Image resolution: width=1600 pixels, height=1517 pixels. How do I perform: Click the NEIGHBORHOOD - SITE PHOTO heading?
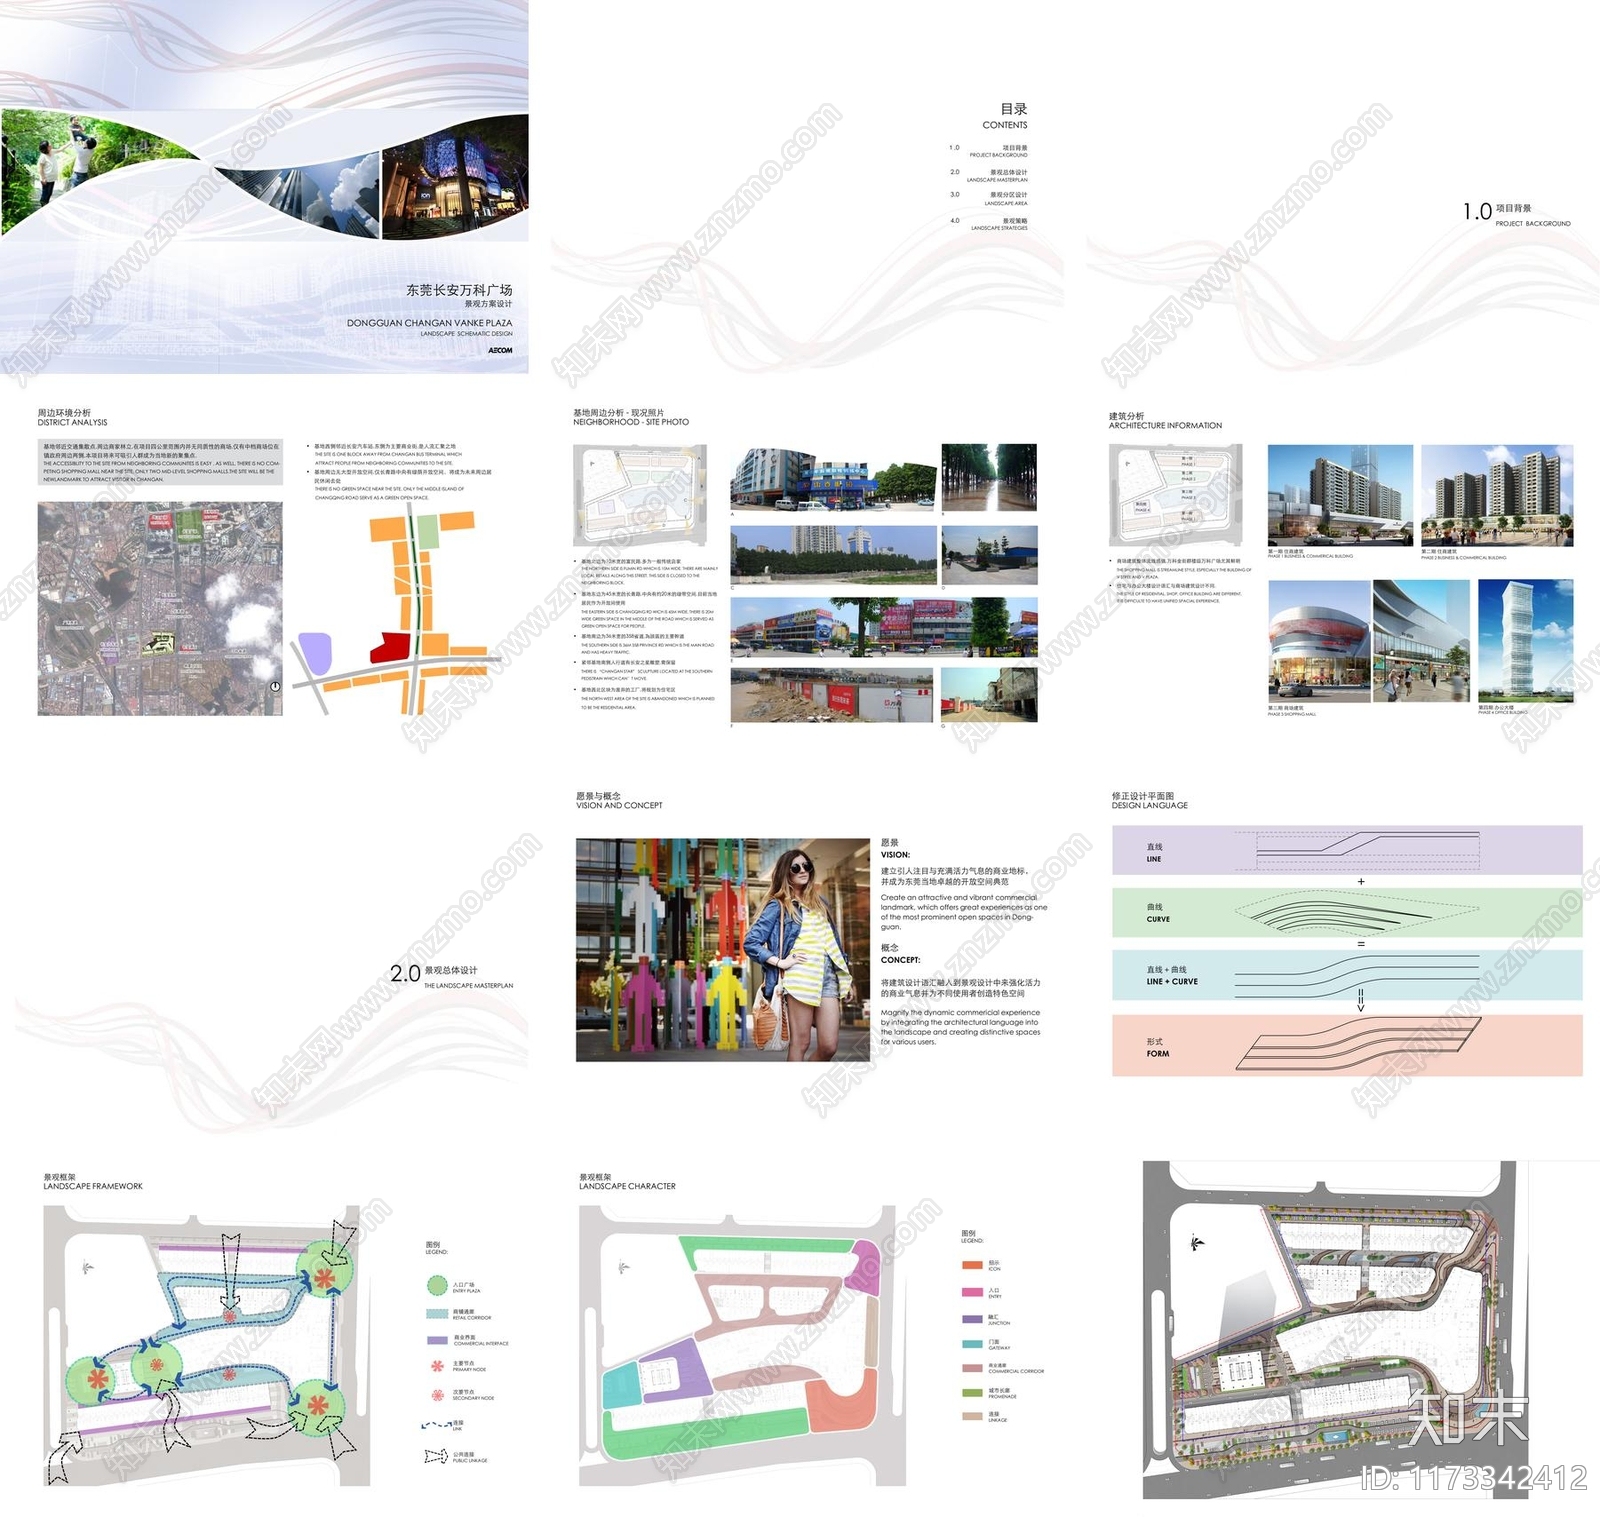click(x=631, y=422)
